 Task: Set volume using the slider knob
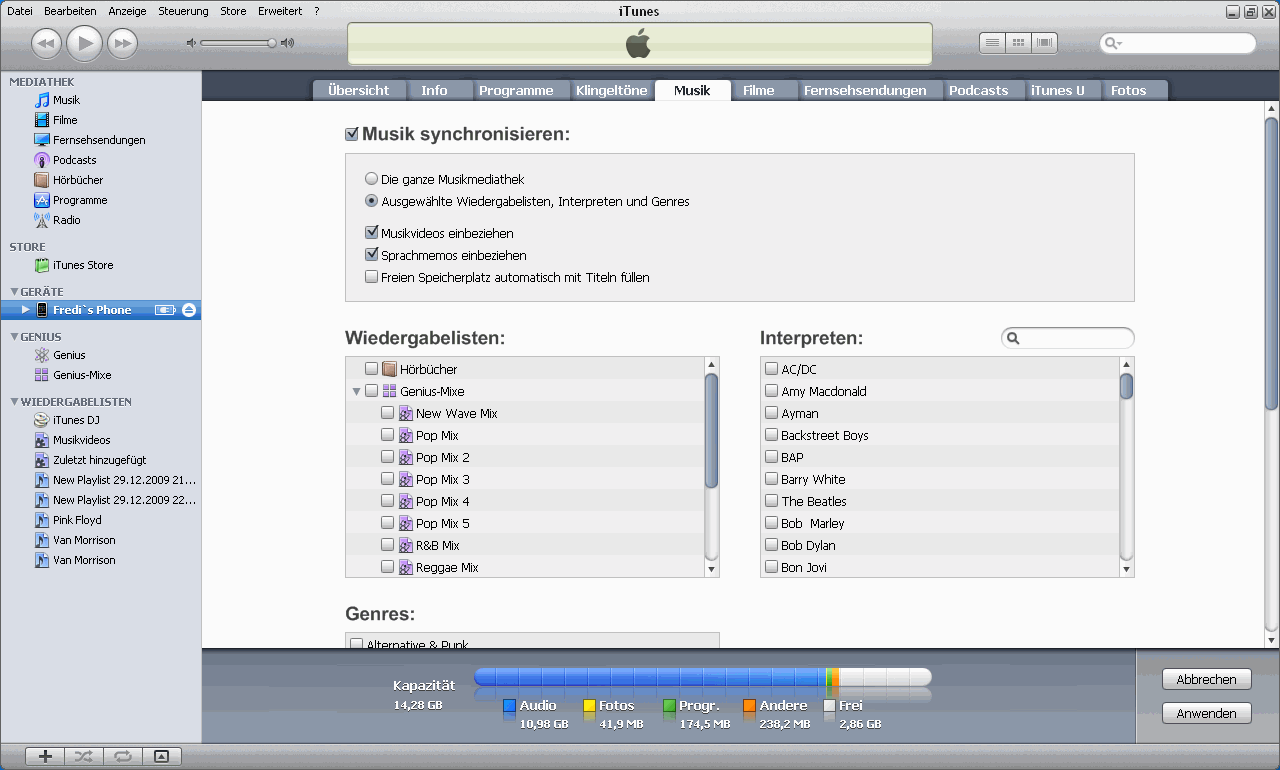click(271, 43)
